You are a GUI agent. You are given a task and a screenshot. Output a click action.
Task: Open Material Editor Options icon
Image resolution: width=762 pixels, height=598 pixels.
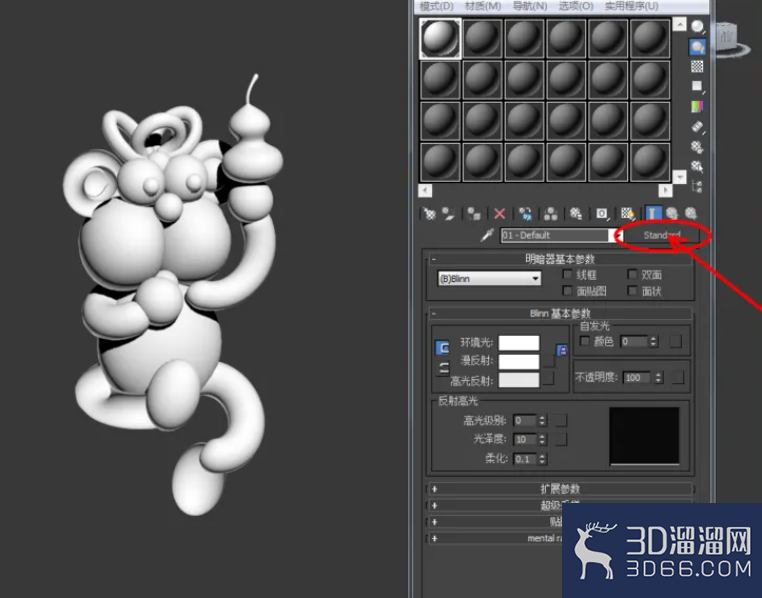(697, 147)
